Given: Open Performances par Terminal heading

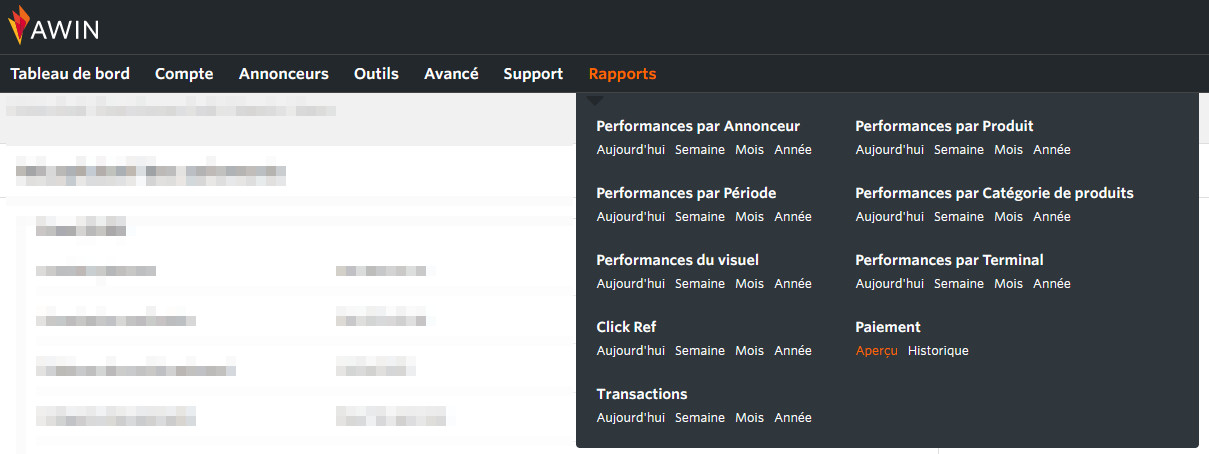Looking at the screenshot, I should click(x=949, y=260).
